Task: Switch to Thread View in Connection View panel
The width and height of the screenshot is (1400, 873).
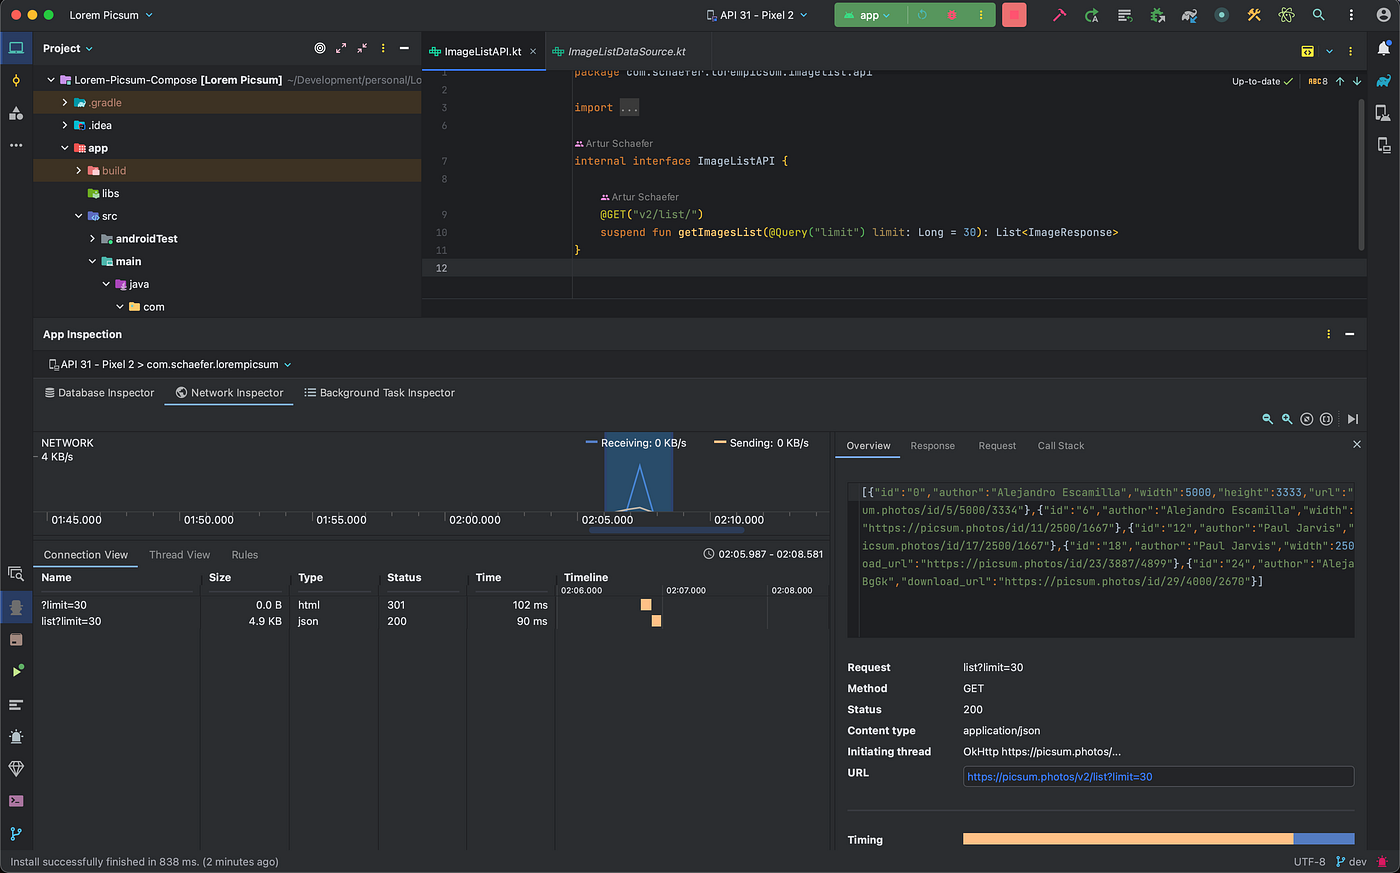Action: (x=180, y=555)
